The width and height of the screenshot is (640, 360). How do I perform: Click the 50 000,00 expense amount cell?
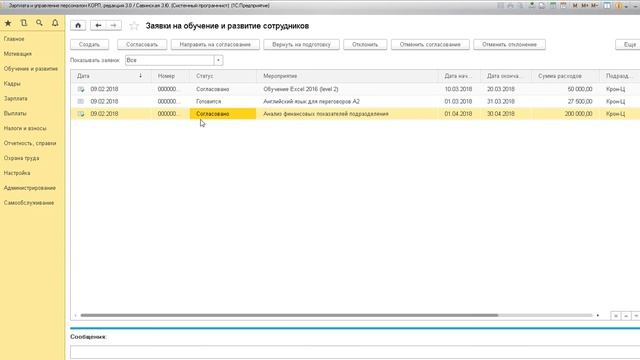(565, 89)
